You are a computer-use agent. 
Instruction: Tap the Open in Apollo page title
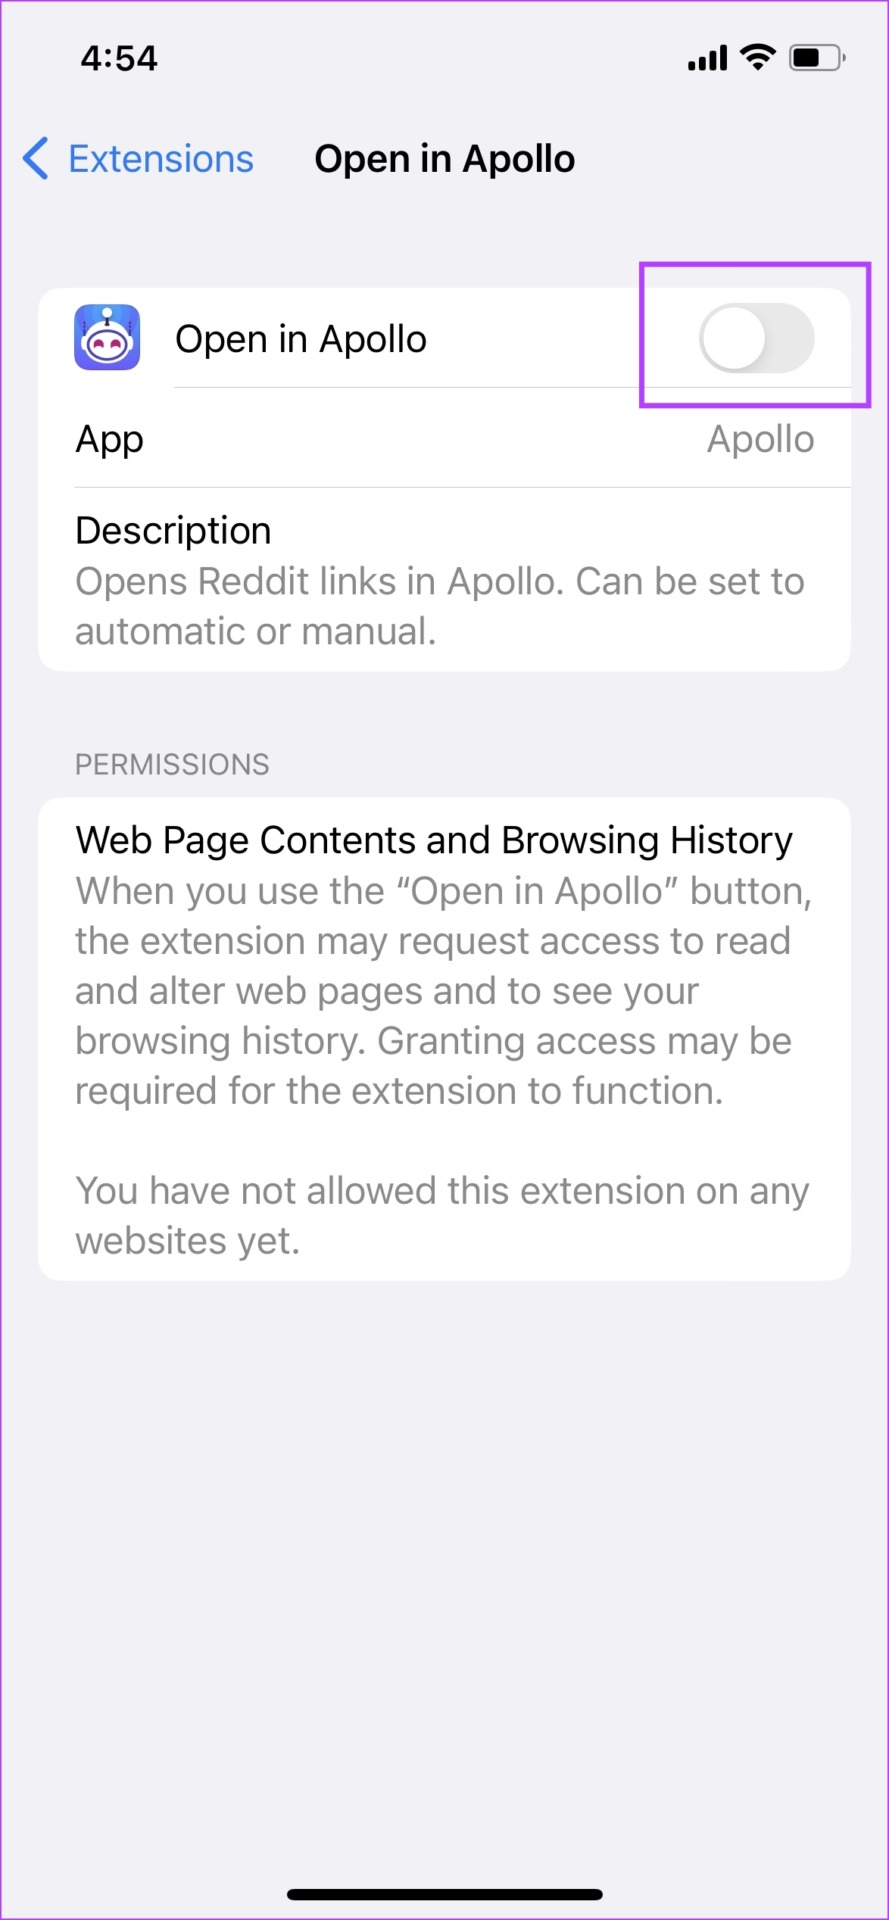coord(445,159)
